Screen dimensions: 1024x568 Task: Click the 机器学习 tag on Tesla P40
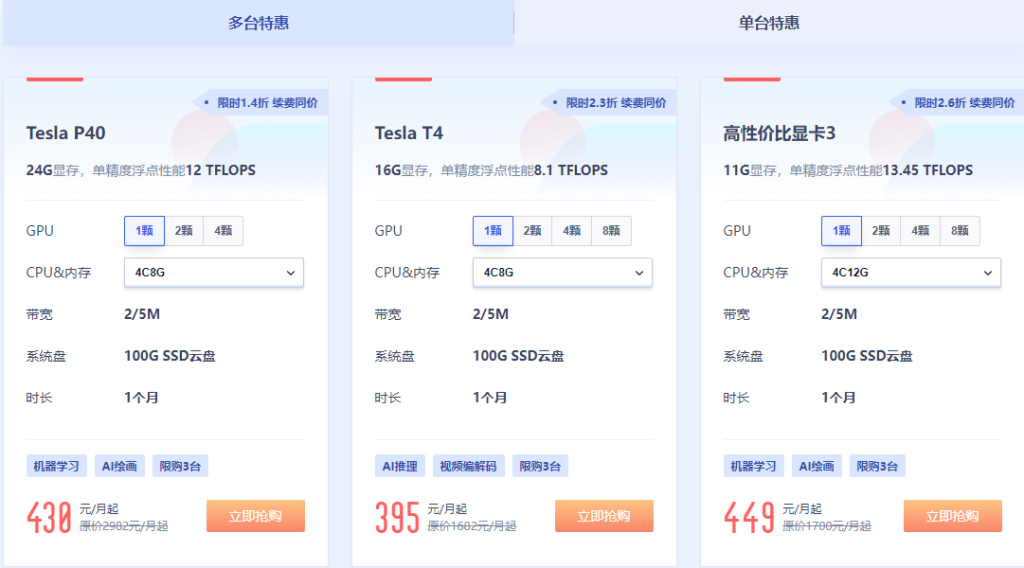56,466
